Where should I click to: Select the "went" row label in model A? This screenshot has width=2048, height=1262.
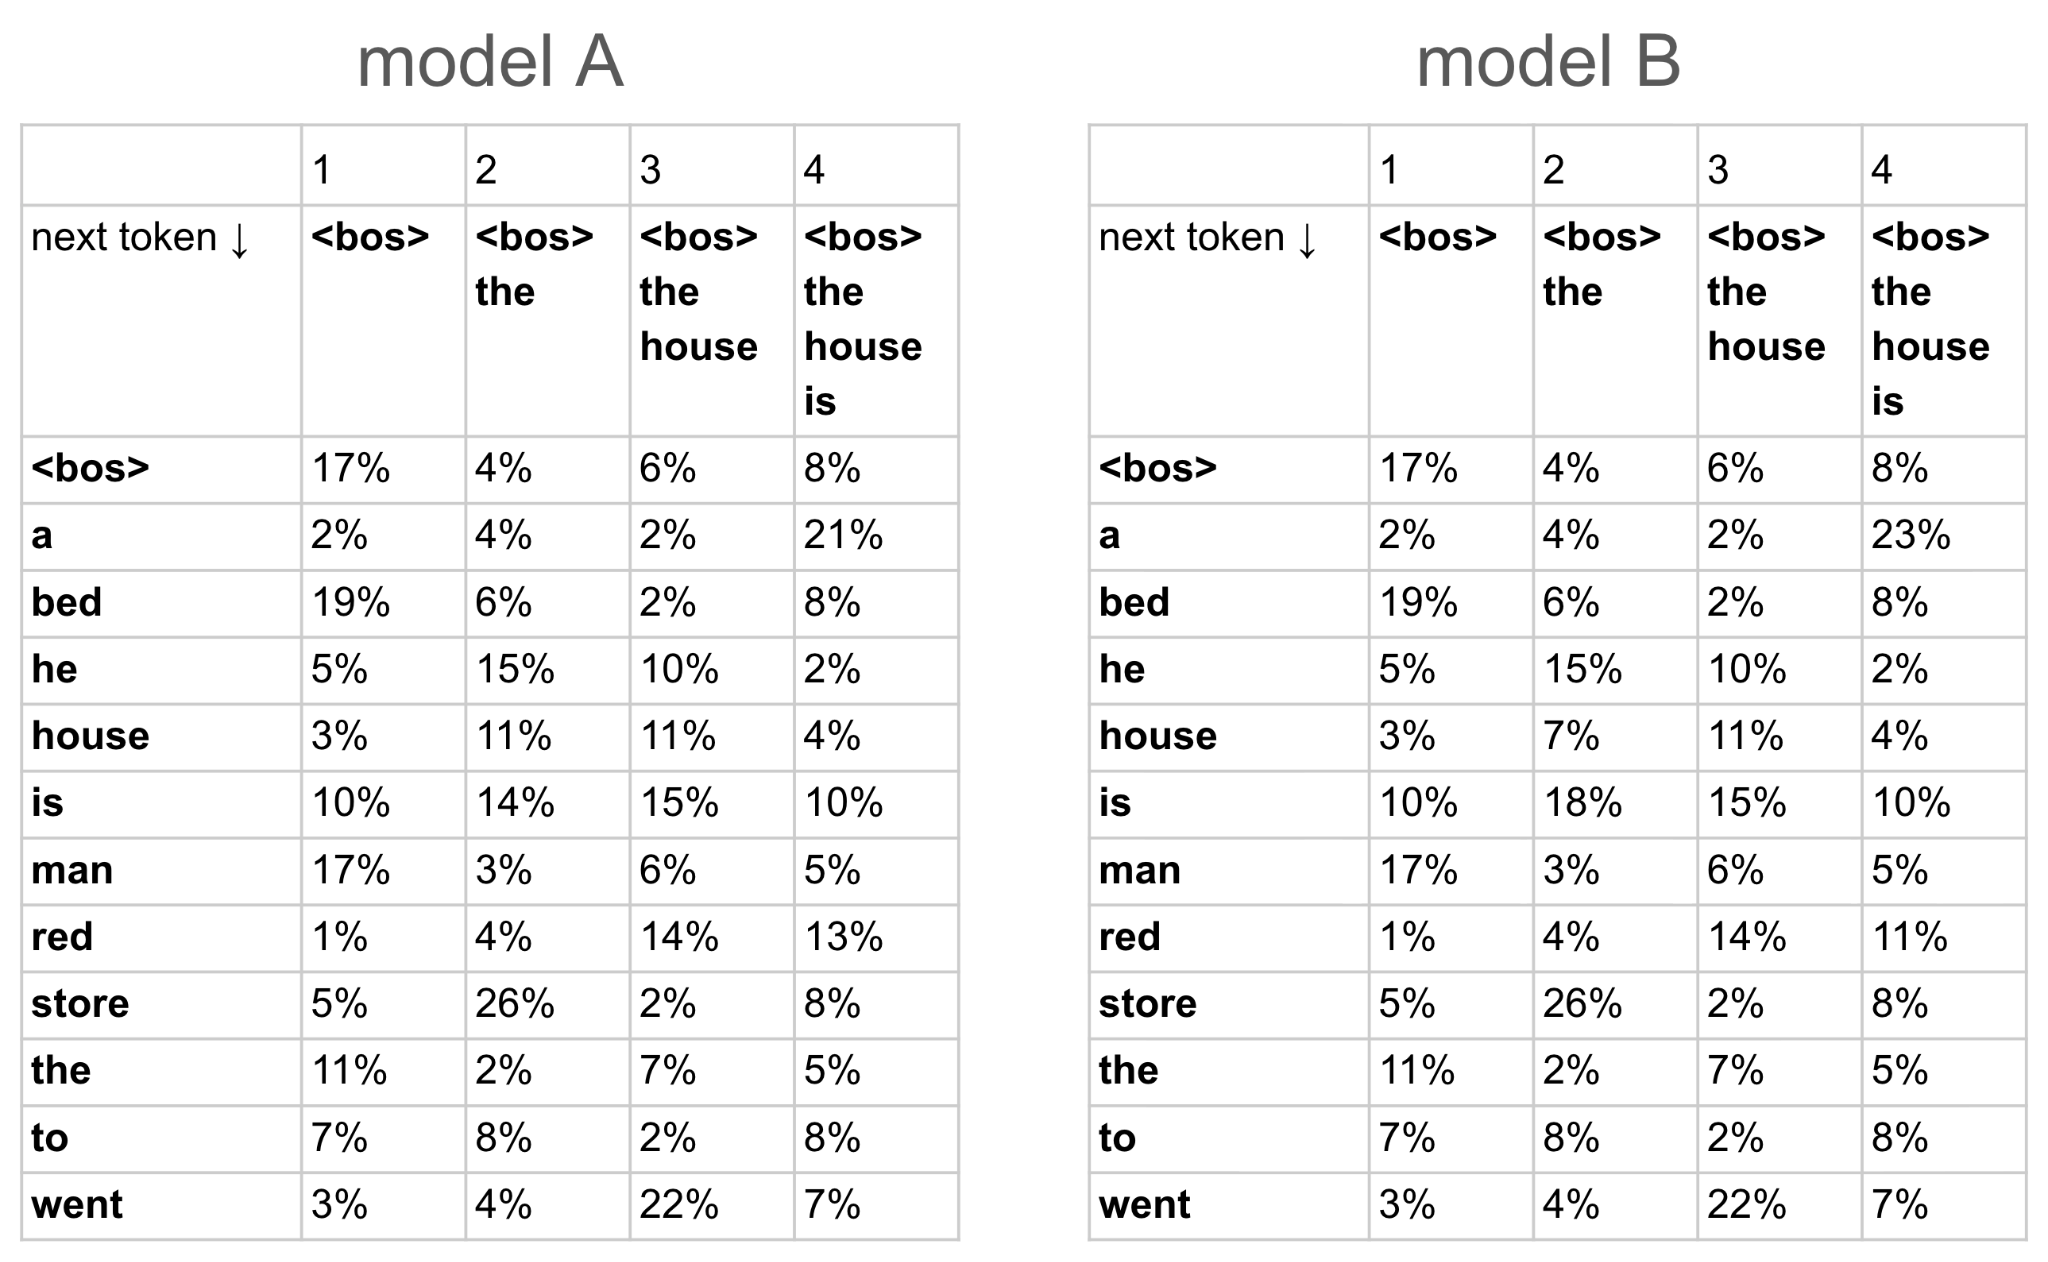[77, 1205]
